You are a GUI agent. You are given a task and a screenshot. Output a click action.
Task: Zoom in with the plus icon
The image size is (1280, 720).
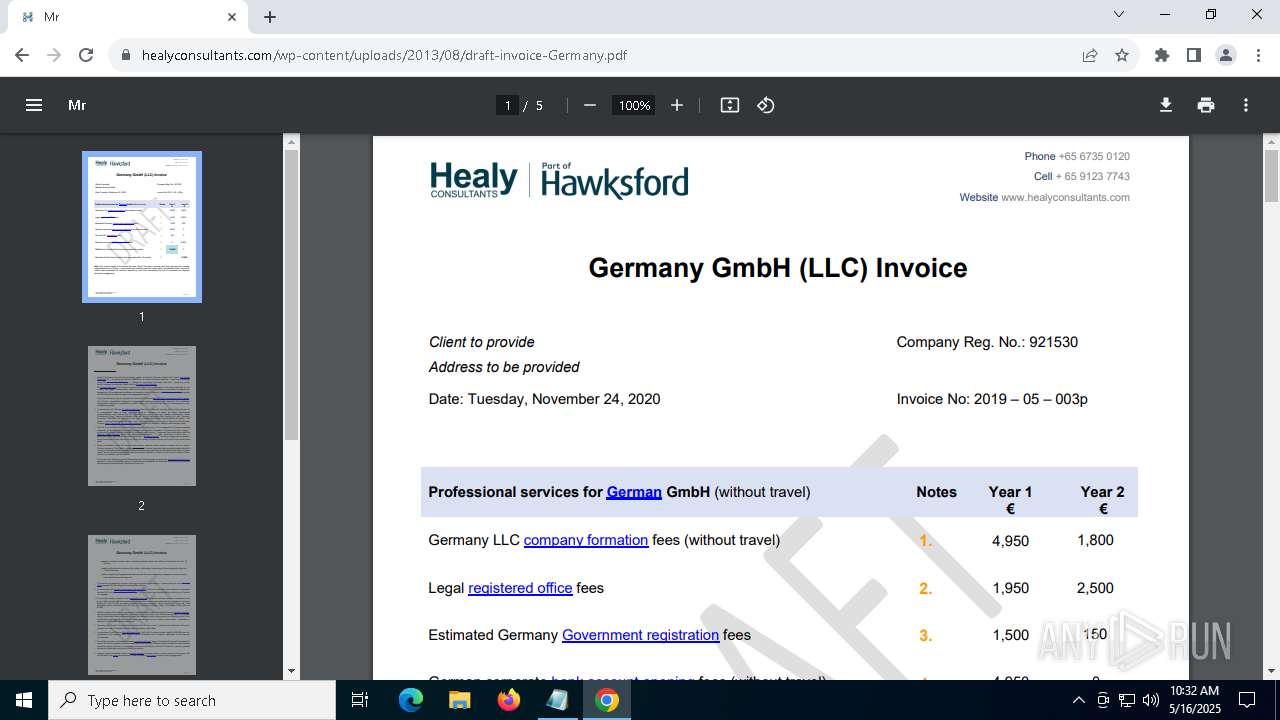coord(677,105)
